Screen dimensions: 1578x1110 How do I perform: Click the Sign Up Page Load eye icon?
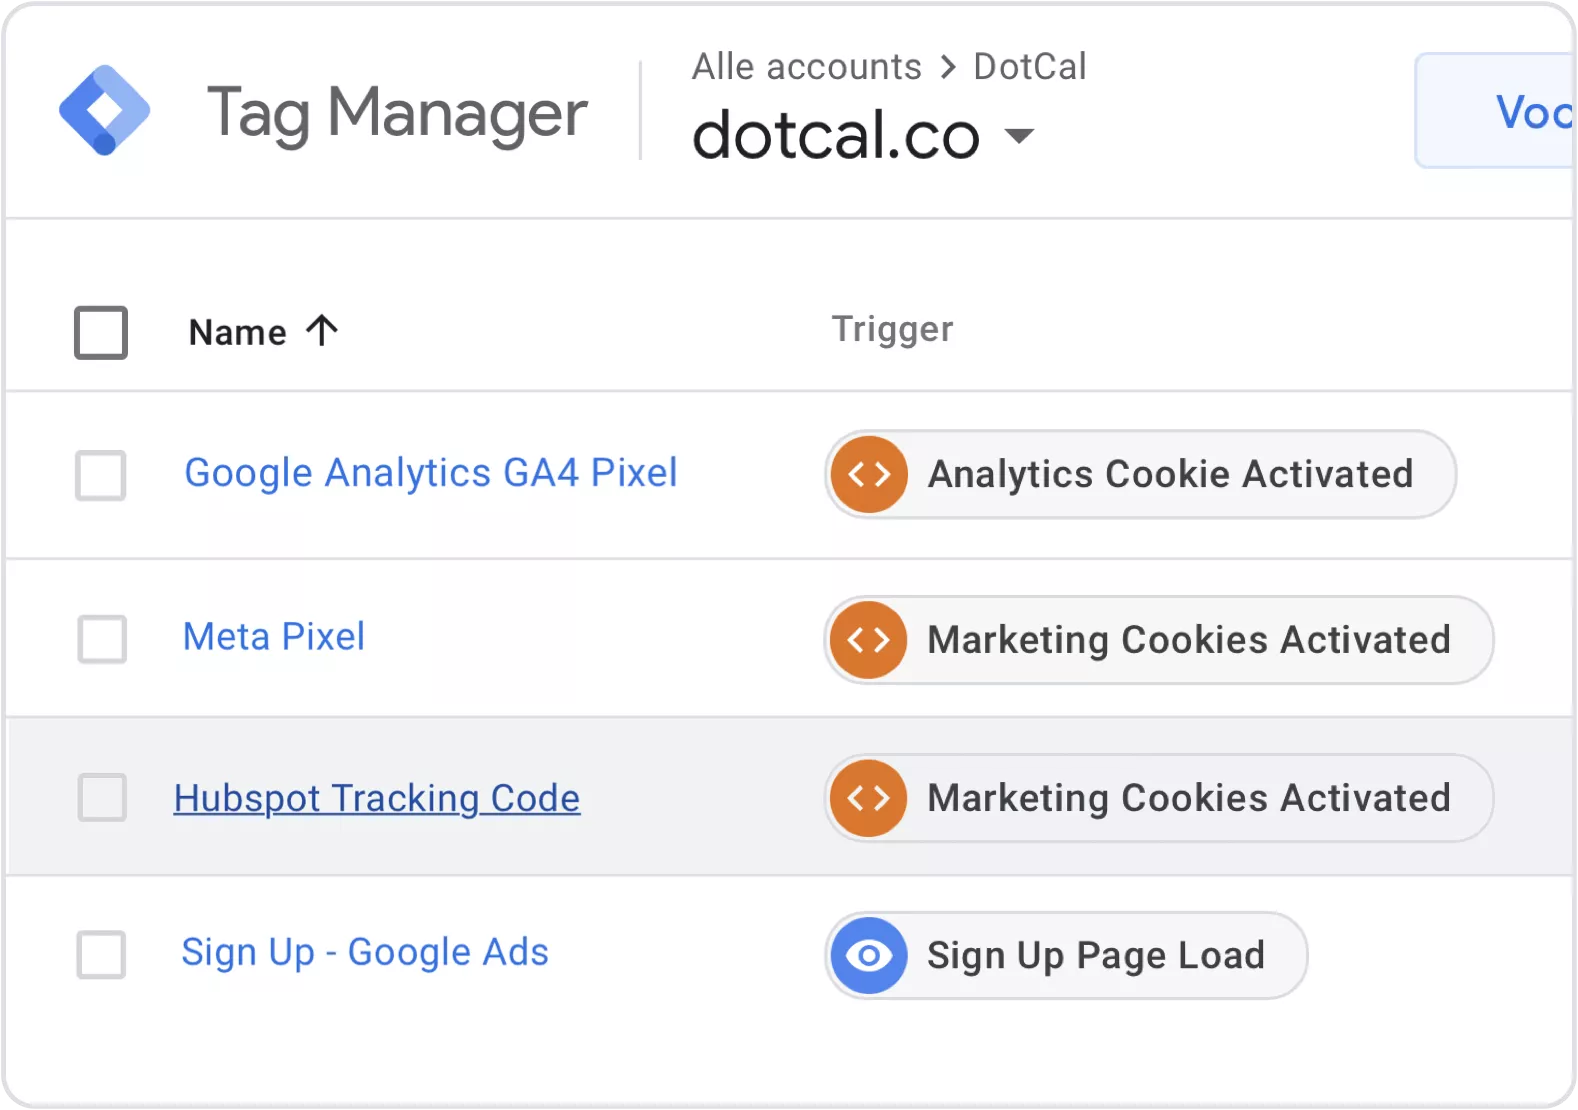pyautogui.click(x=869, y=955)
